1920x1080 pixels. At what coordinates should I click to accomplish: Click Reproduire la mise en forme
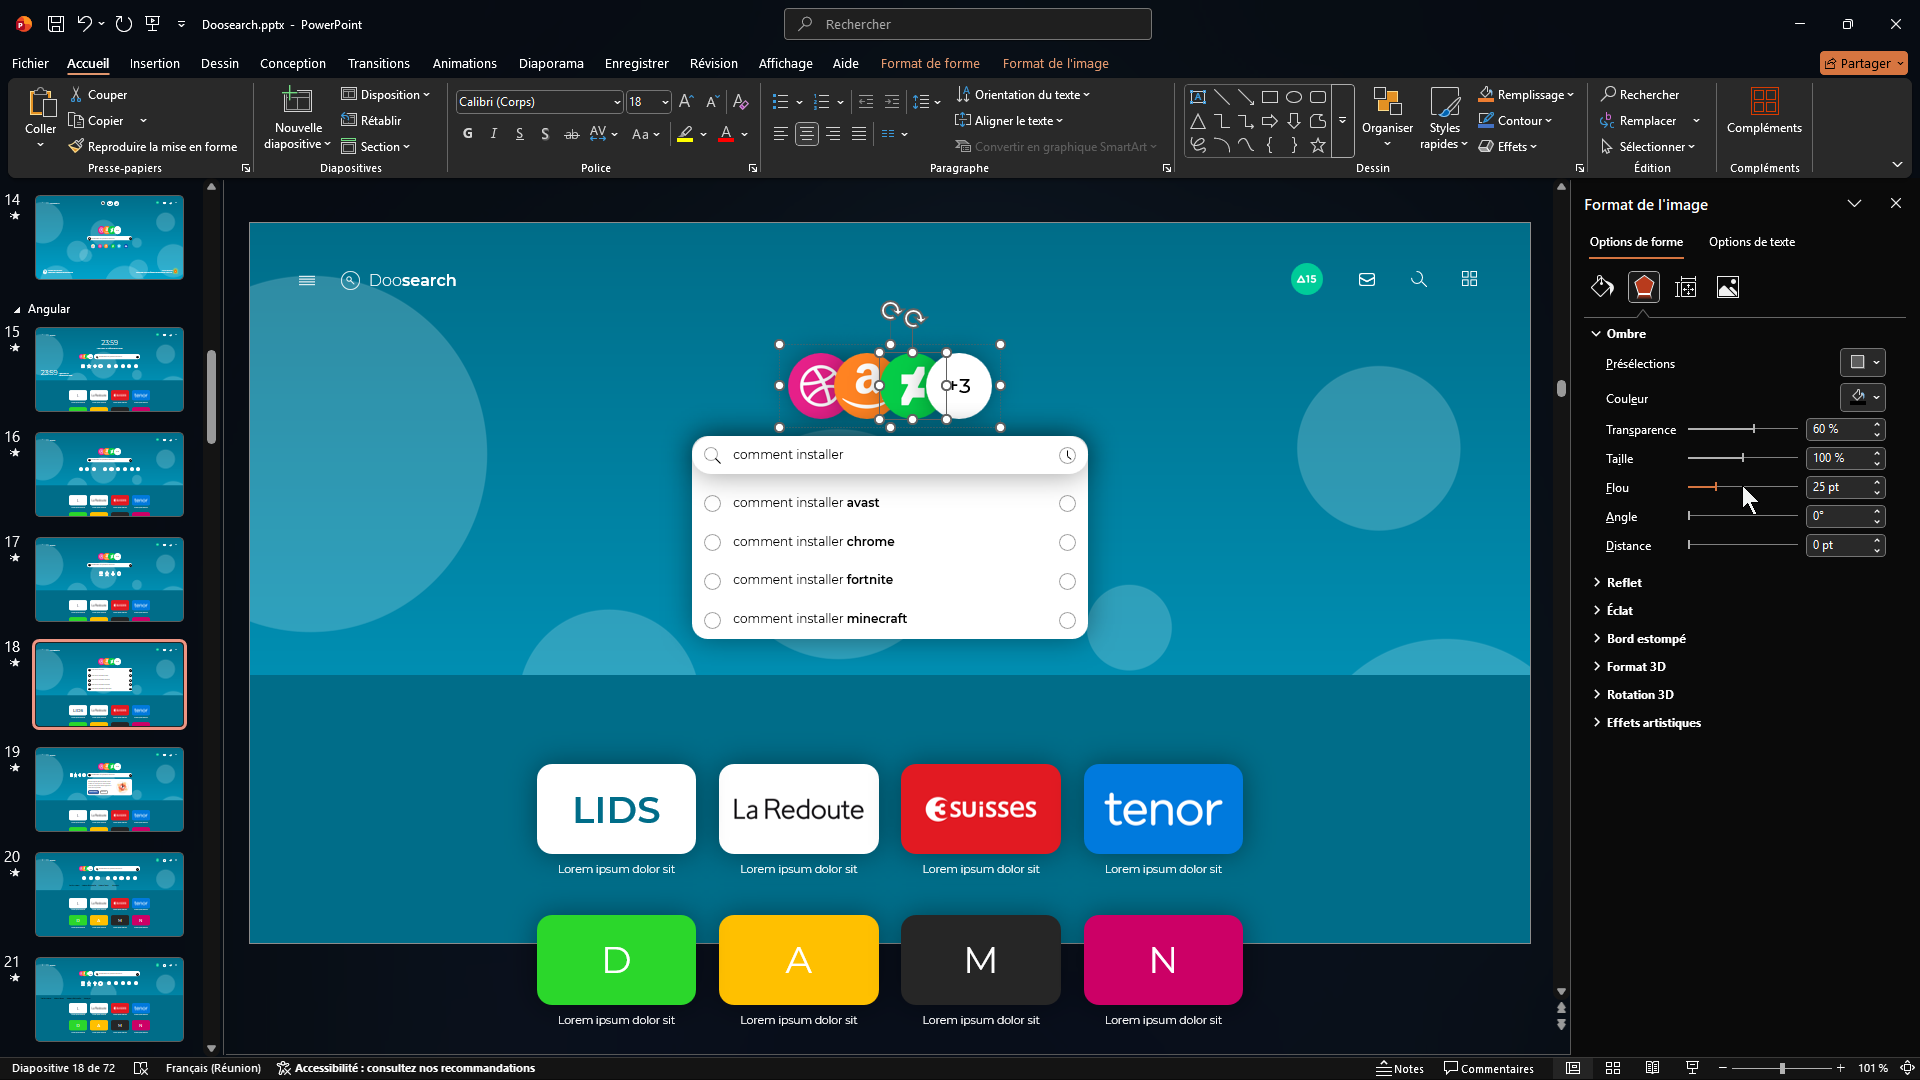click(154, 147)
